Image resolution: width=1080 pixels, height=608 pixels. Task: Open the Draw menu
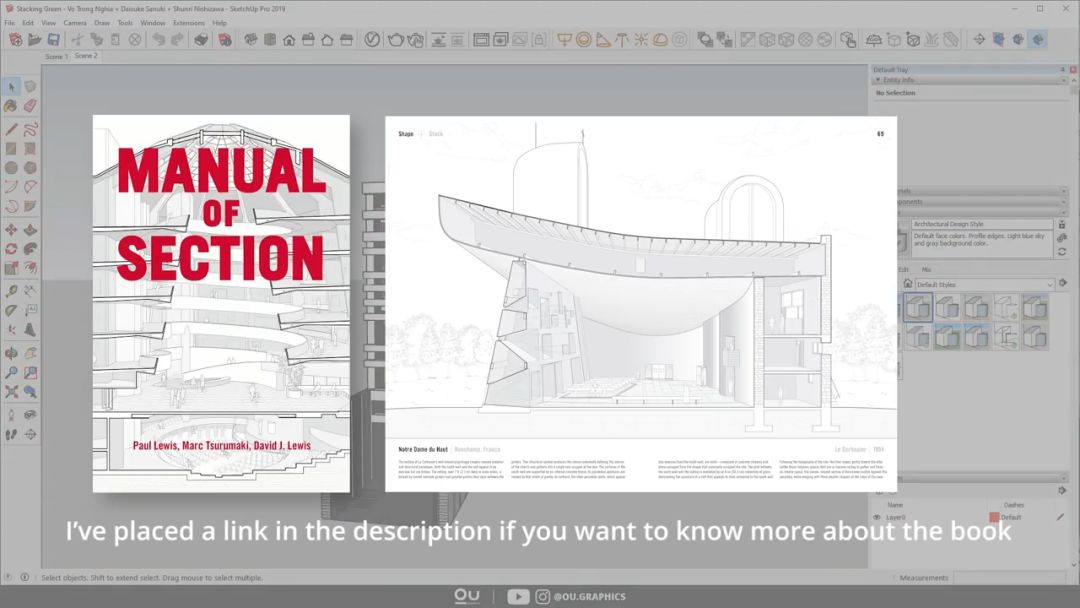coord(102,23)
